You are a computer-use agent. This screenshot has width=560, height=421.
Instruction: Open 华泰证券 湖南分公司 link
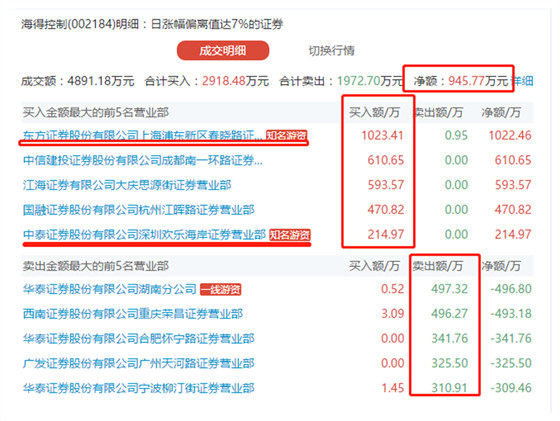pos(109,289)
